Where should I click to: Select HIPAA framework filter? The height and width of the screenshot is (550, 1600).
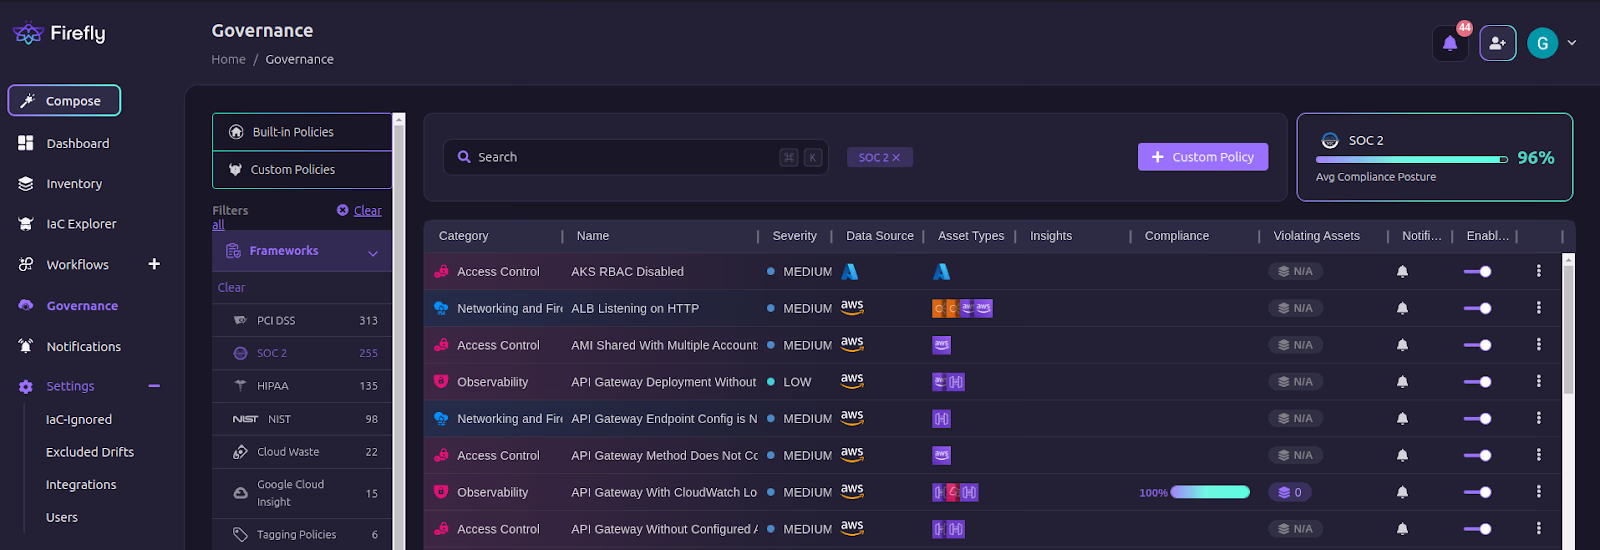pyautogui.click(x=302, y=386)
